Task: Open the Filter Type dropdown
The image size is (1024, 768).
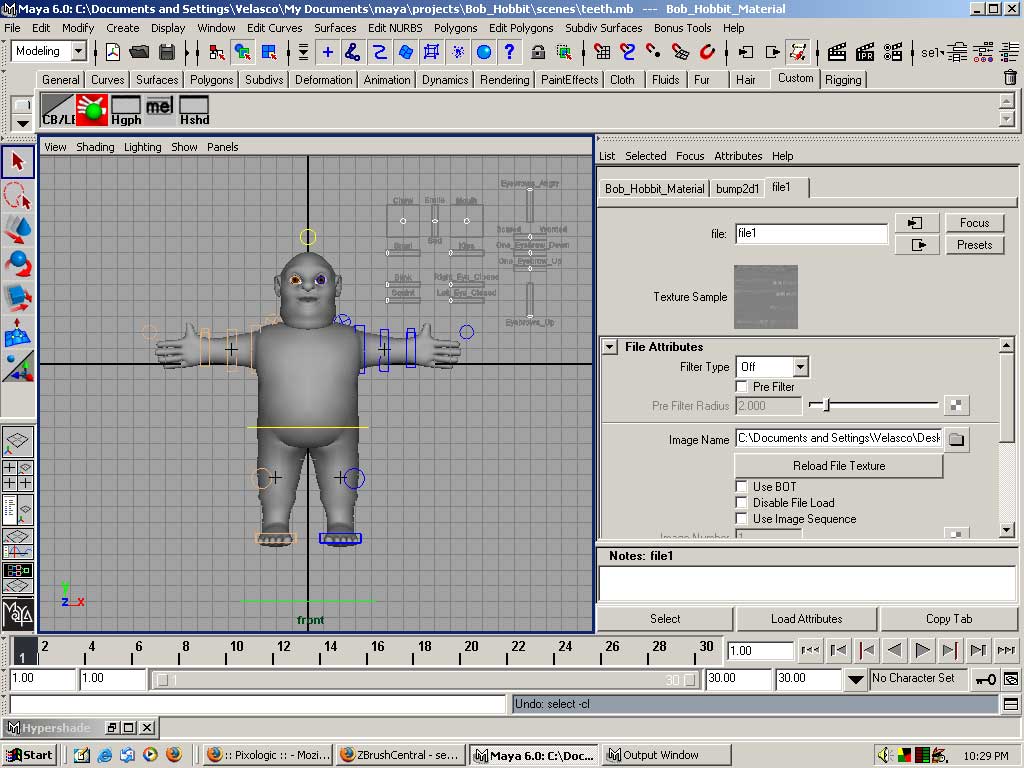Action: click(771, 367)
